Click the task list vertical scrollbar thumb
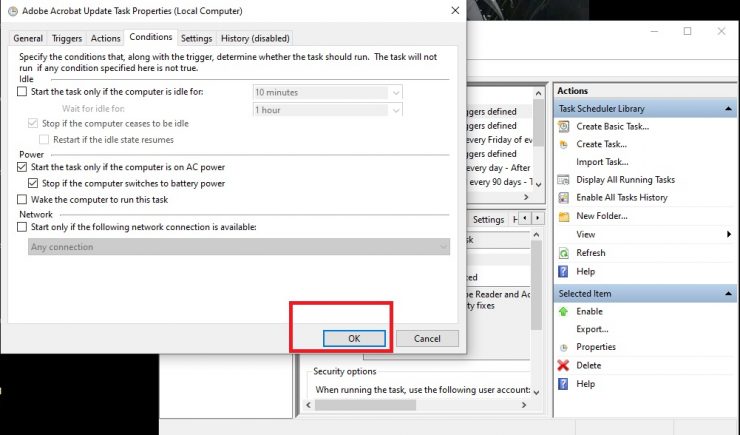The width and height of the screenshot is (740, 435). 538,123
